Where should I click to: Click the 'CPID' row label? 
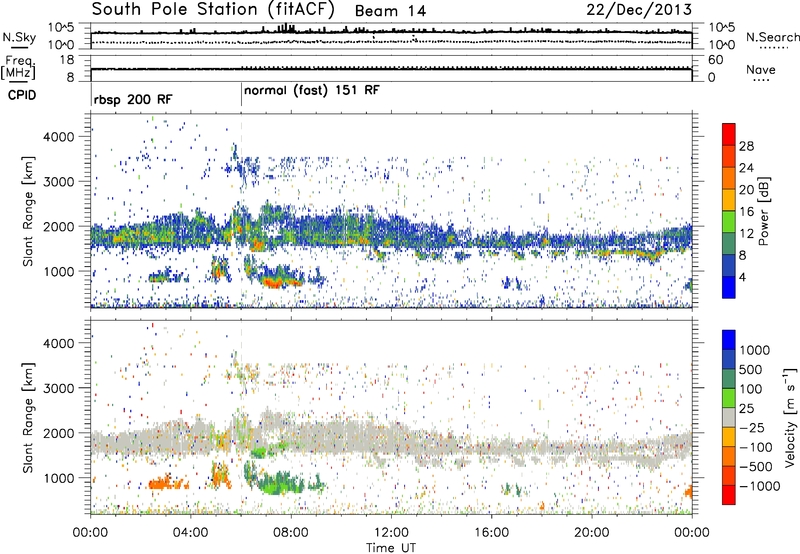point(22,95)
